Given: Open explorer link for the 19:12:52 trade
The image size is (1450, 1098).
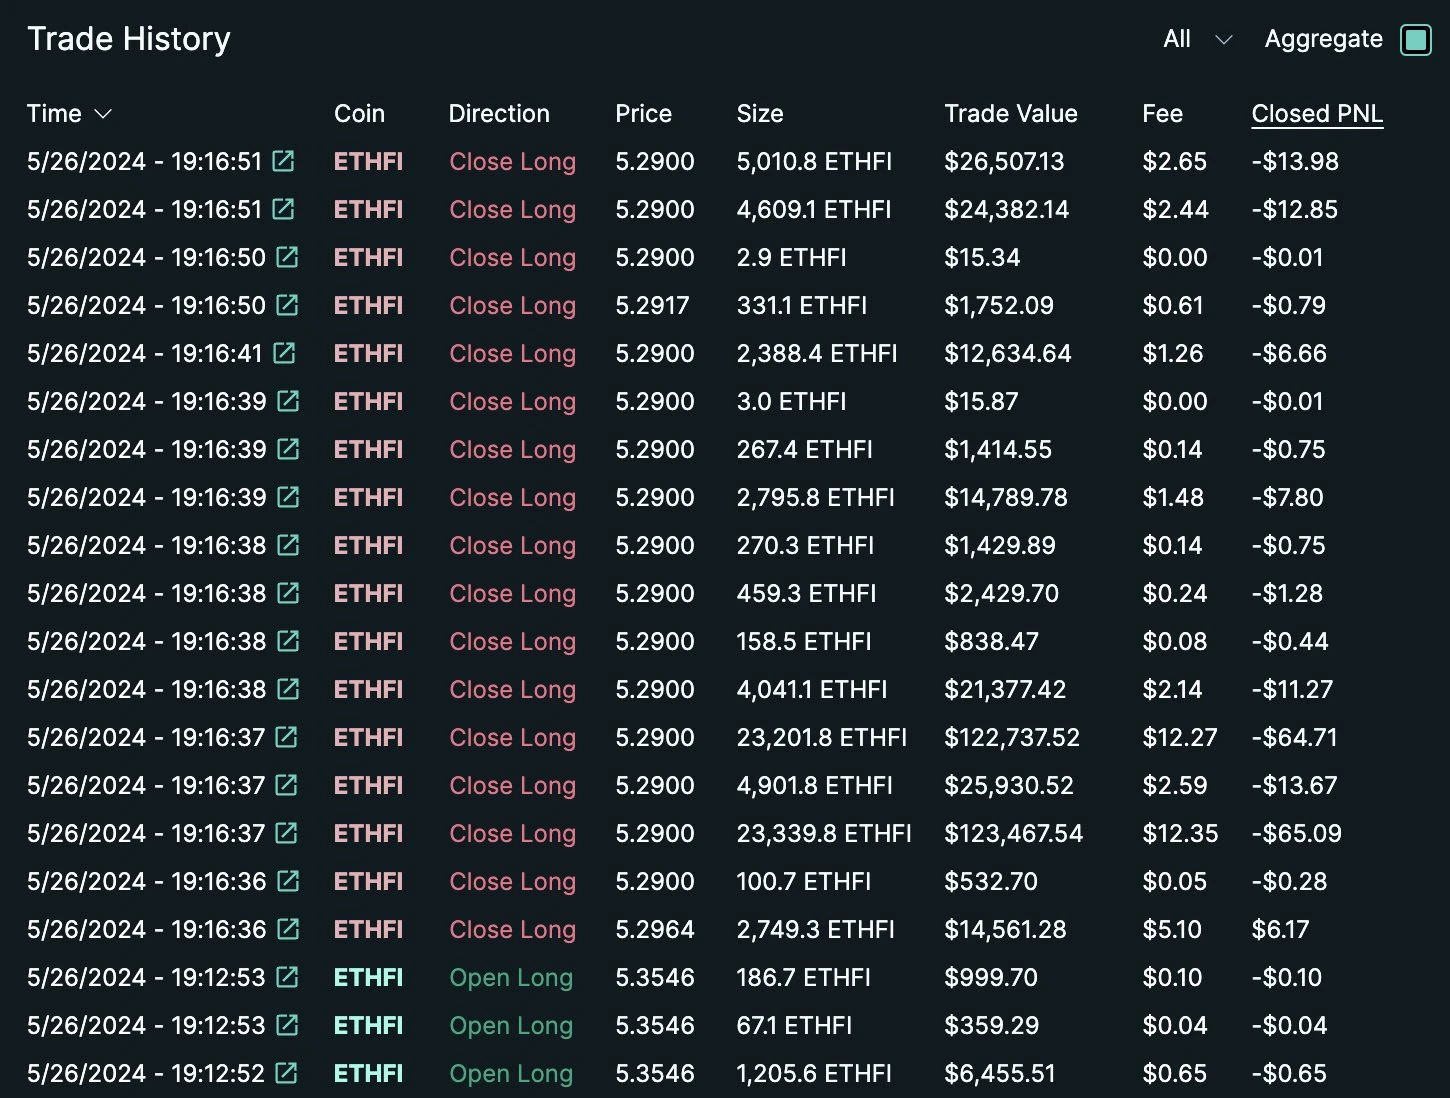Looking at the screenshot, I should coord(286,1073).
